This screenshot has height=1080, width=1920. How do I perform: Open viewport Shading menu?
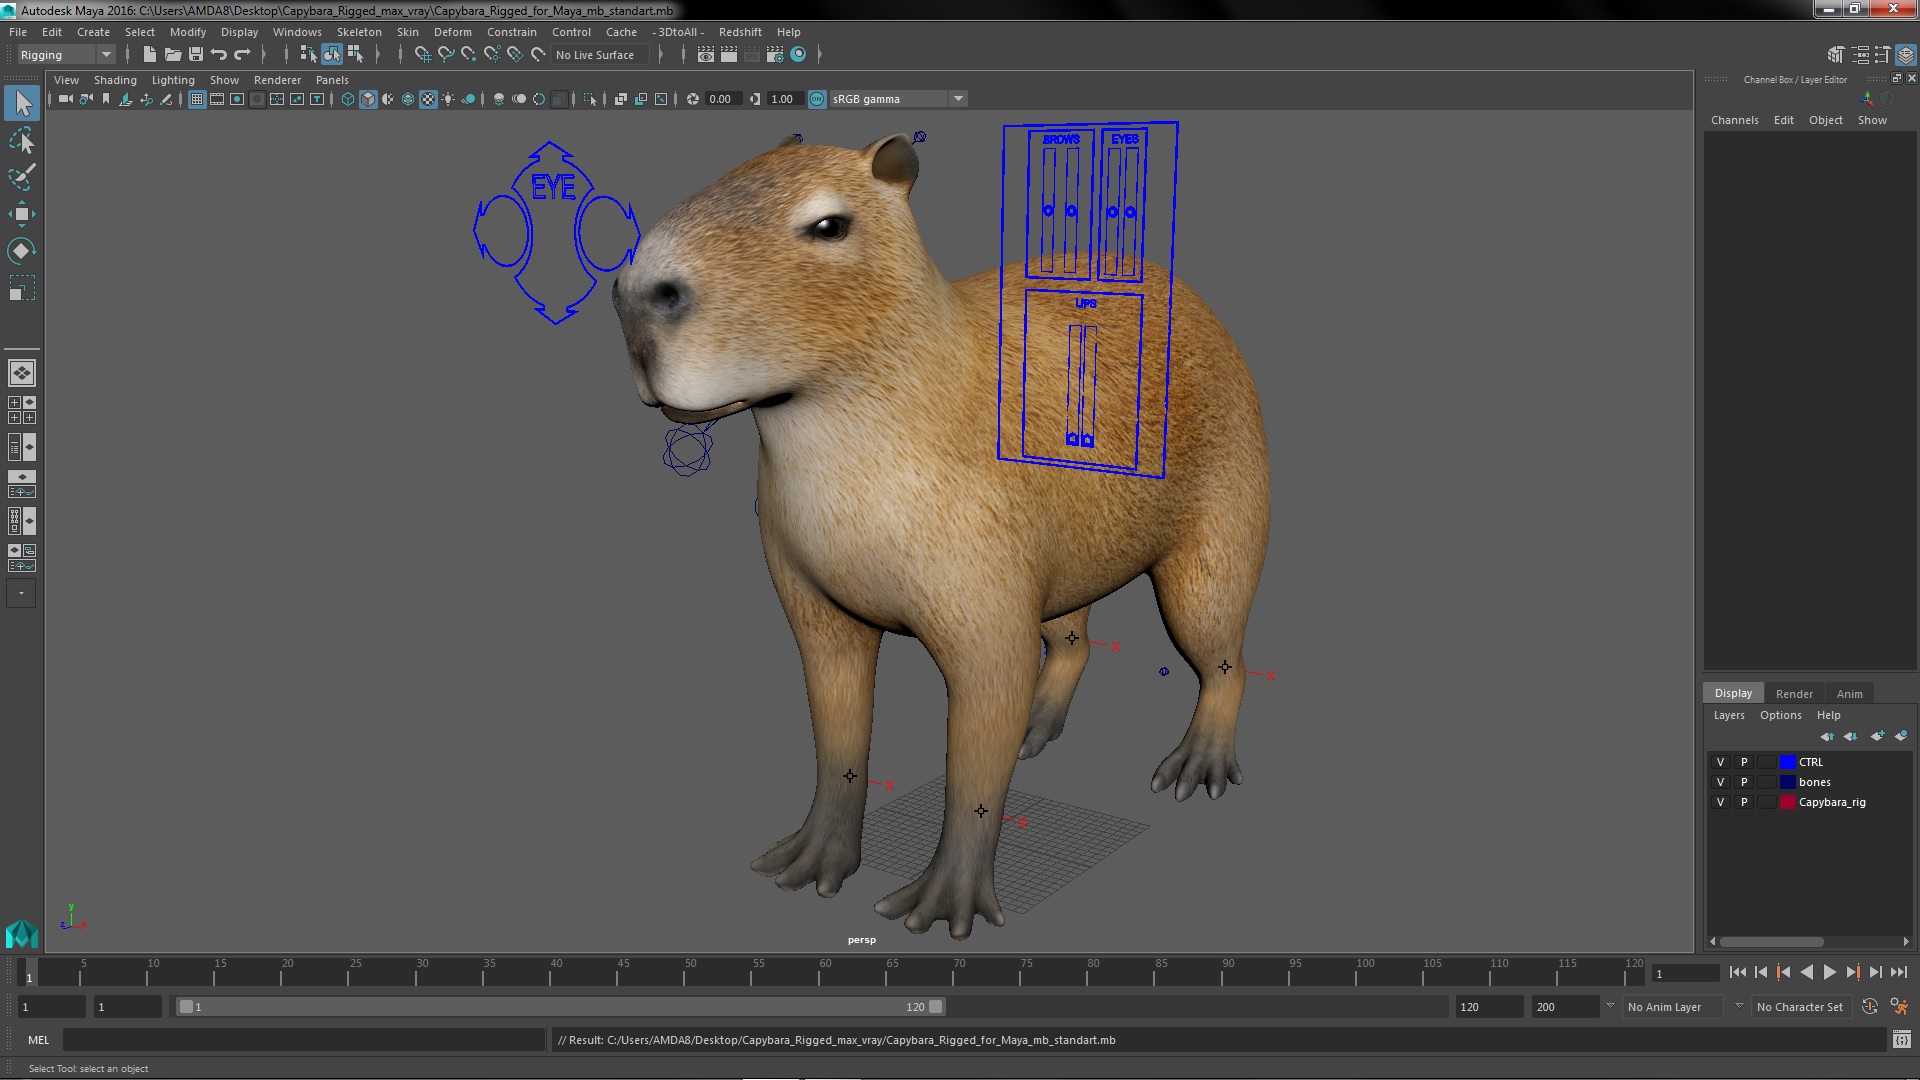[x=115, y=80]
